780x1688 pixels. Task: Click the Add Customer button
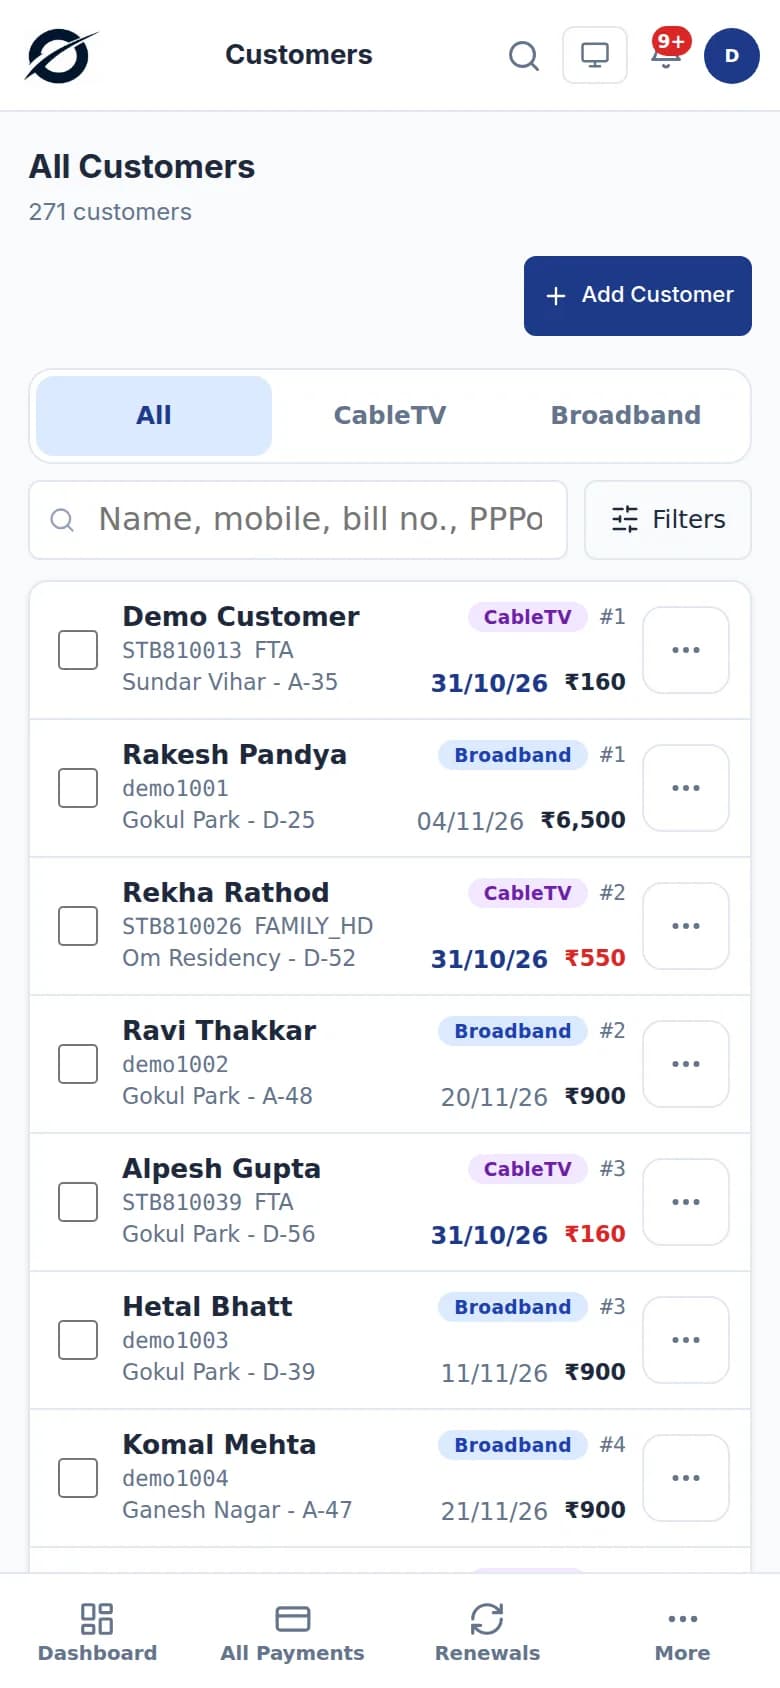[x=638, y=296]
